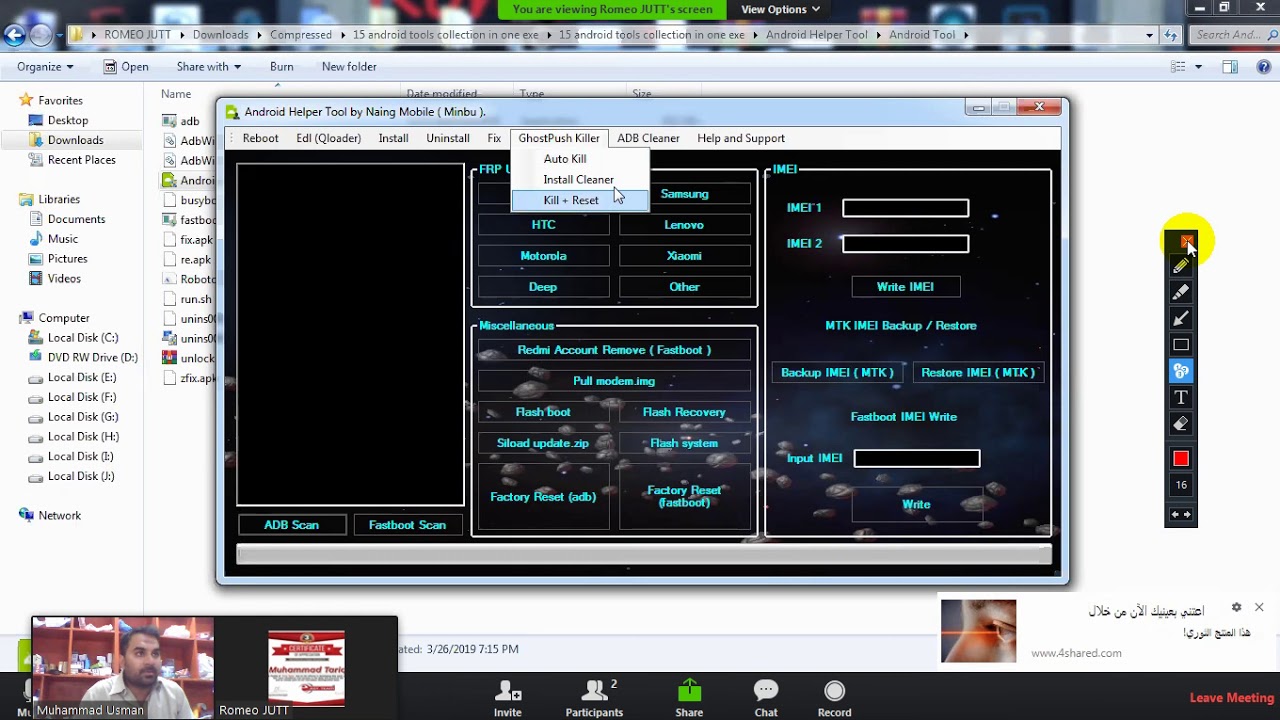Start meeting Record
This screenshot has height=720, width=1280.
point(834,698)
